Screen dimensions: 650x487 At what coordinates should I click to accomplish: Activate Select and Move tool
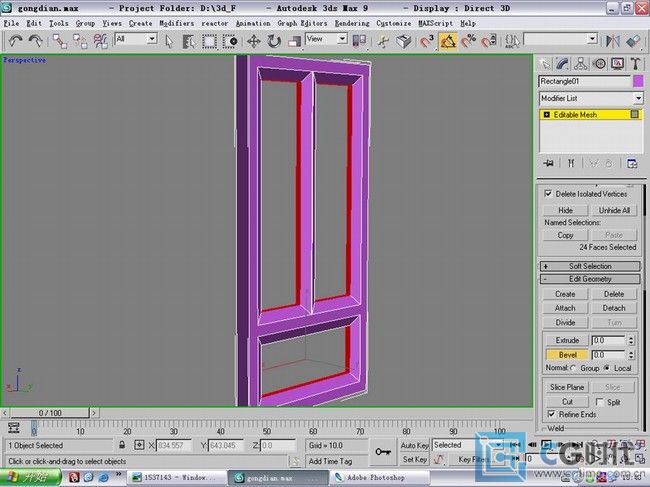click(x=254, y=41)
